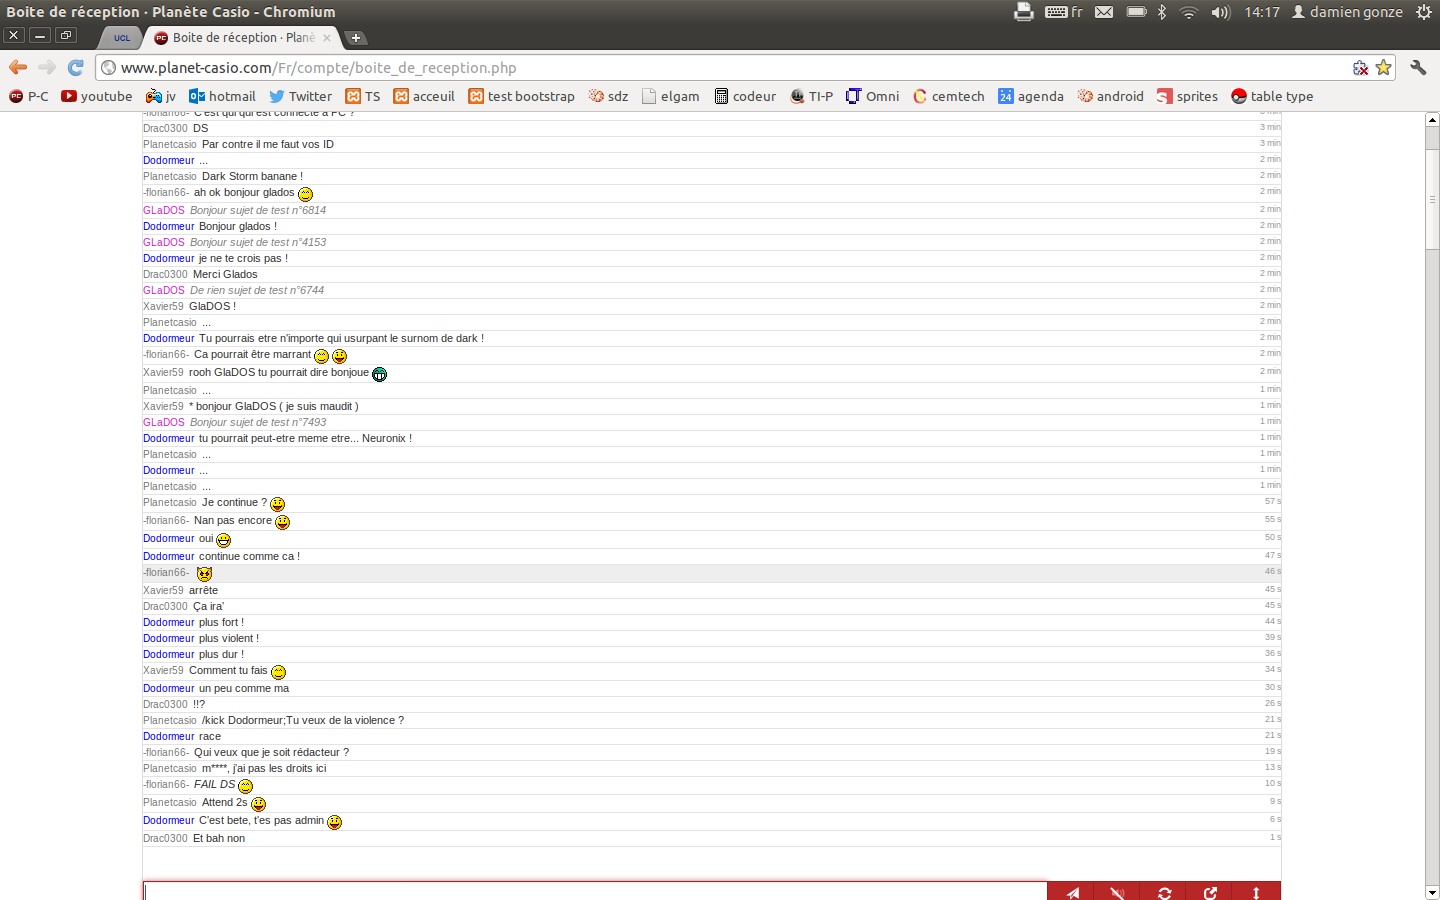Screen dimensions: 1440x900
Task: Close the Boite de réception tab
Action: 327,38
